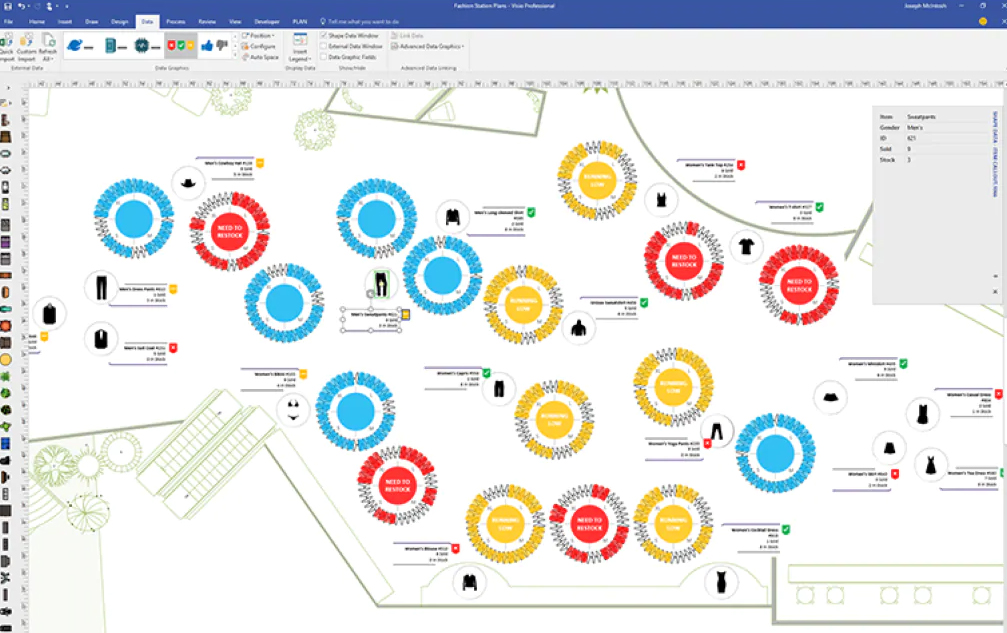Click the Unisex Sweatshirt callout label
Screen dimensions: 1007x633
(609, 307)
